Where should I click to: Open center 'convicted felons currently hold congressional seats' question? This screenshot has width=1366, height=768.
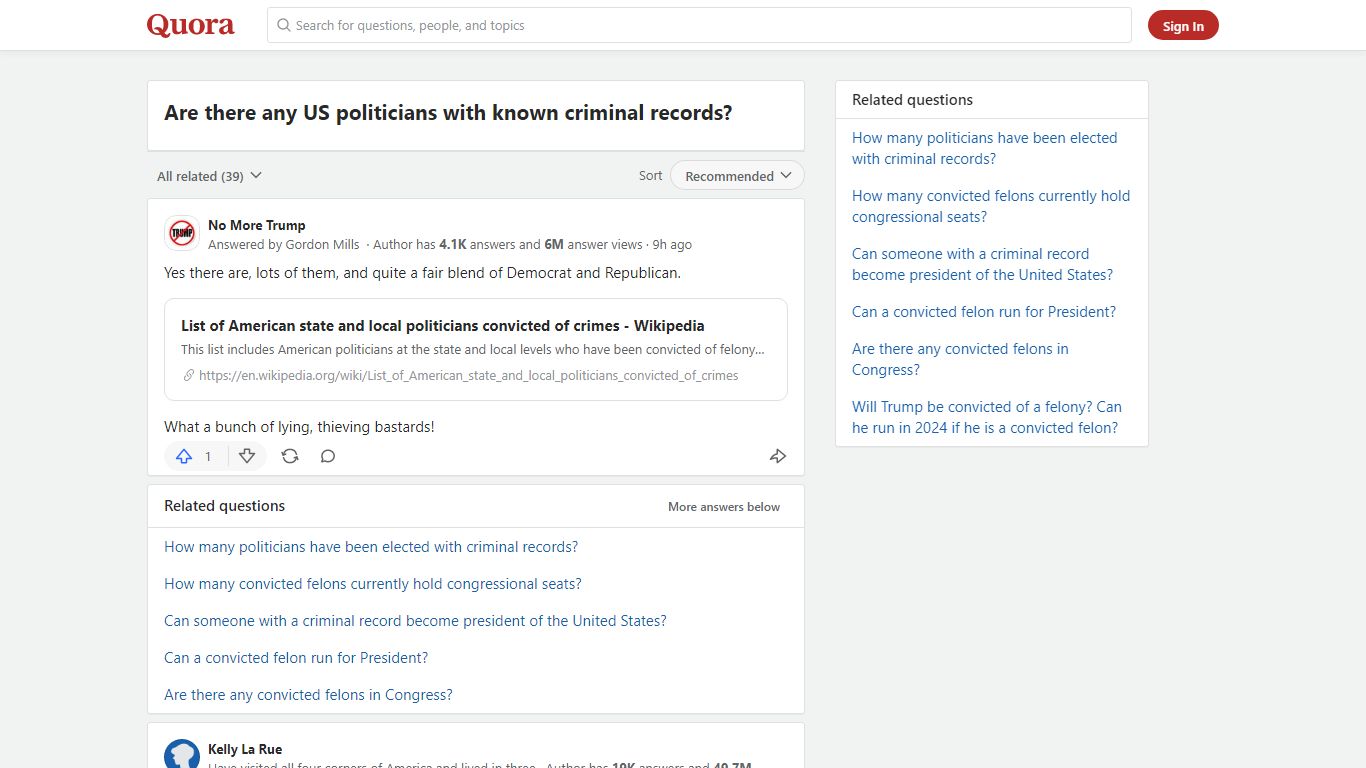[x=373, y=584]
